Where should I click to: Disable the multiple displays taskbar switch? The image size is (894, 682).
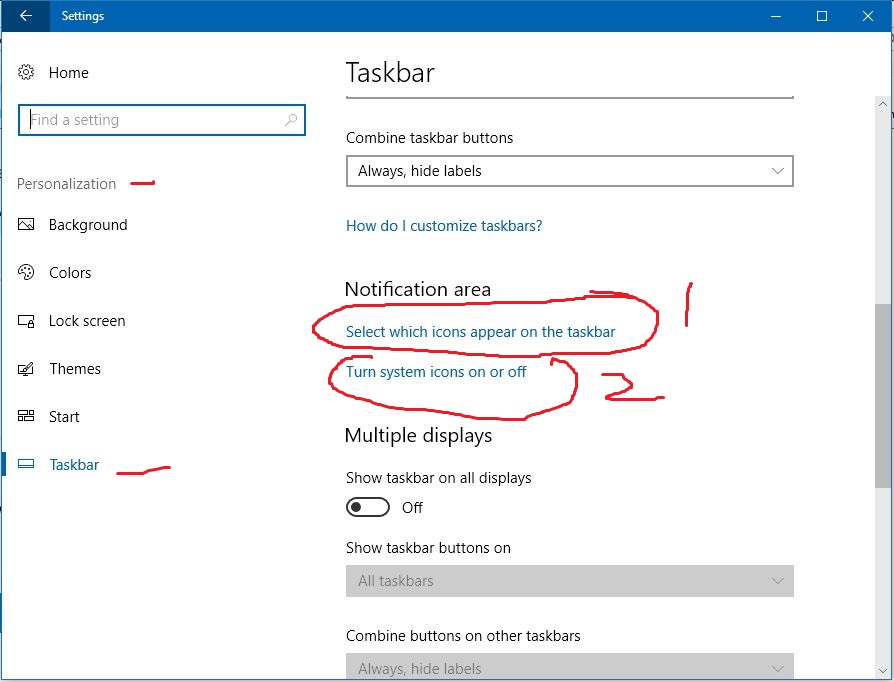click(368, 507)
